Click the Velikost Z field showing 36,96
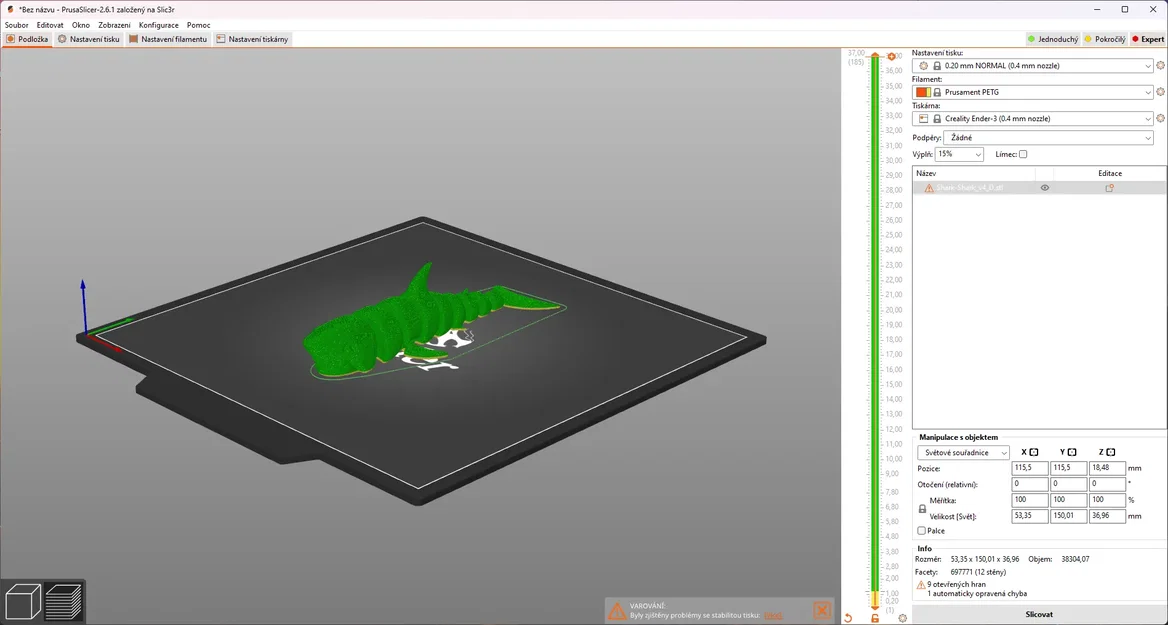The height and width of the screenshot is (625, 1168). 1107,516
